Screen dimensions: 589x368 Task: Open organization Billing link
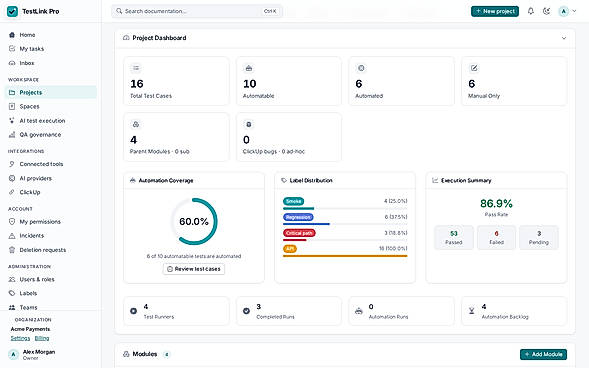pos(42,338)
